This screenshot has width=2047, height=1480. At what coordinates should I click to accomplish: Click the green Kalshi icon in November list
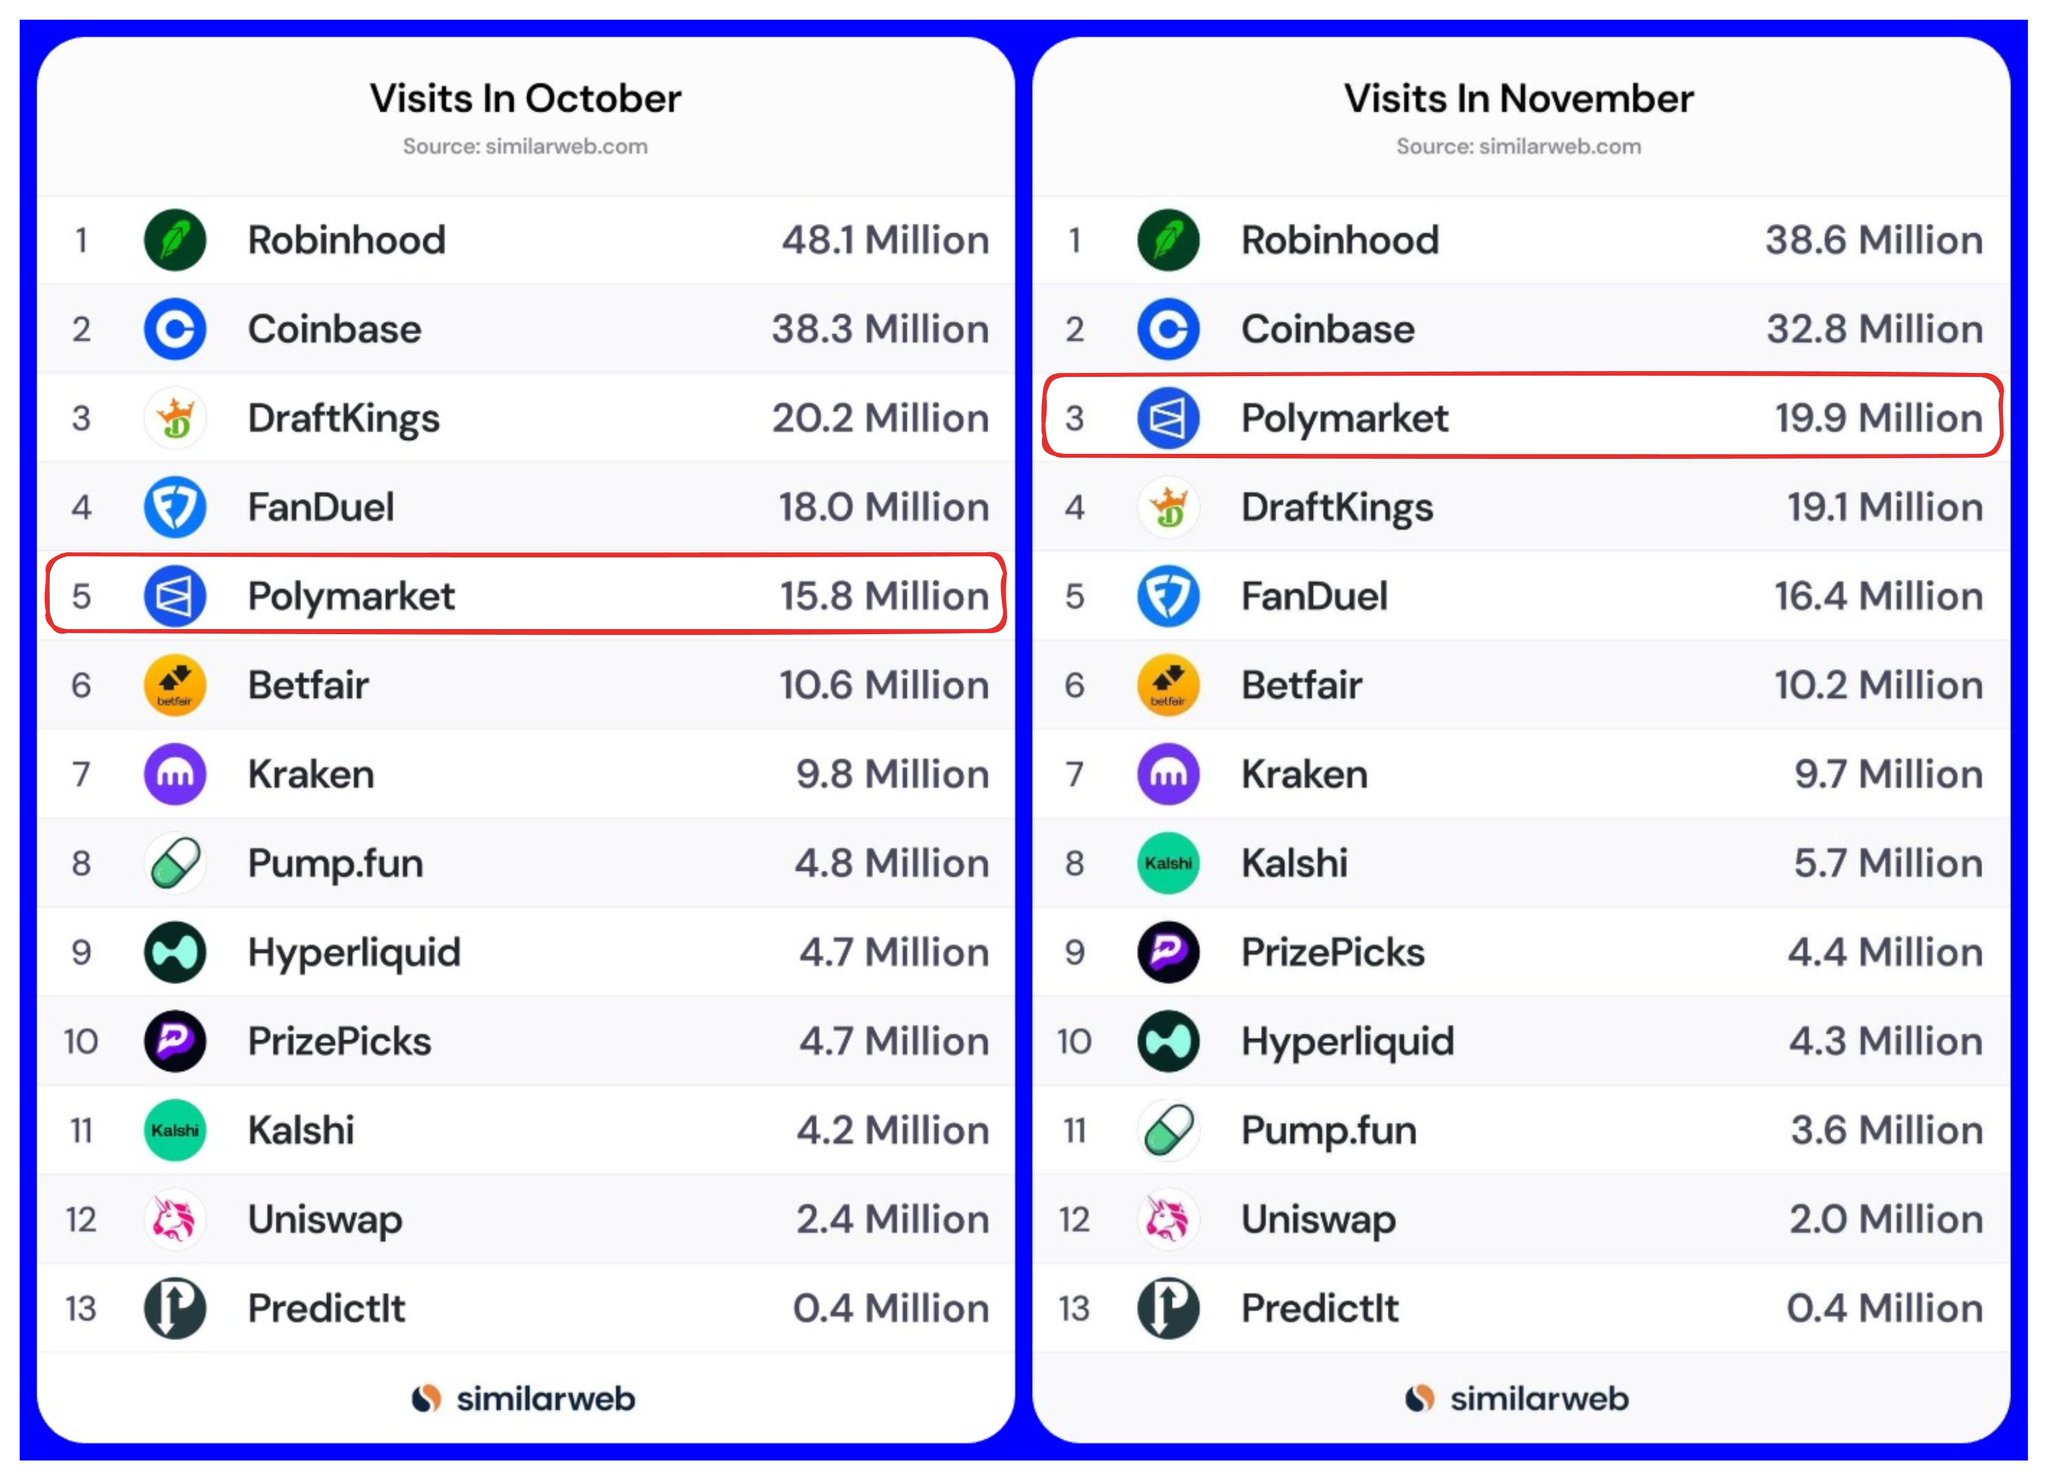tap(1168, 863)
